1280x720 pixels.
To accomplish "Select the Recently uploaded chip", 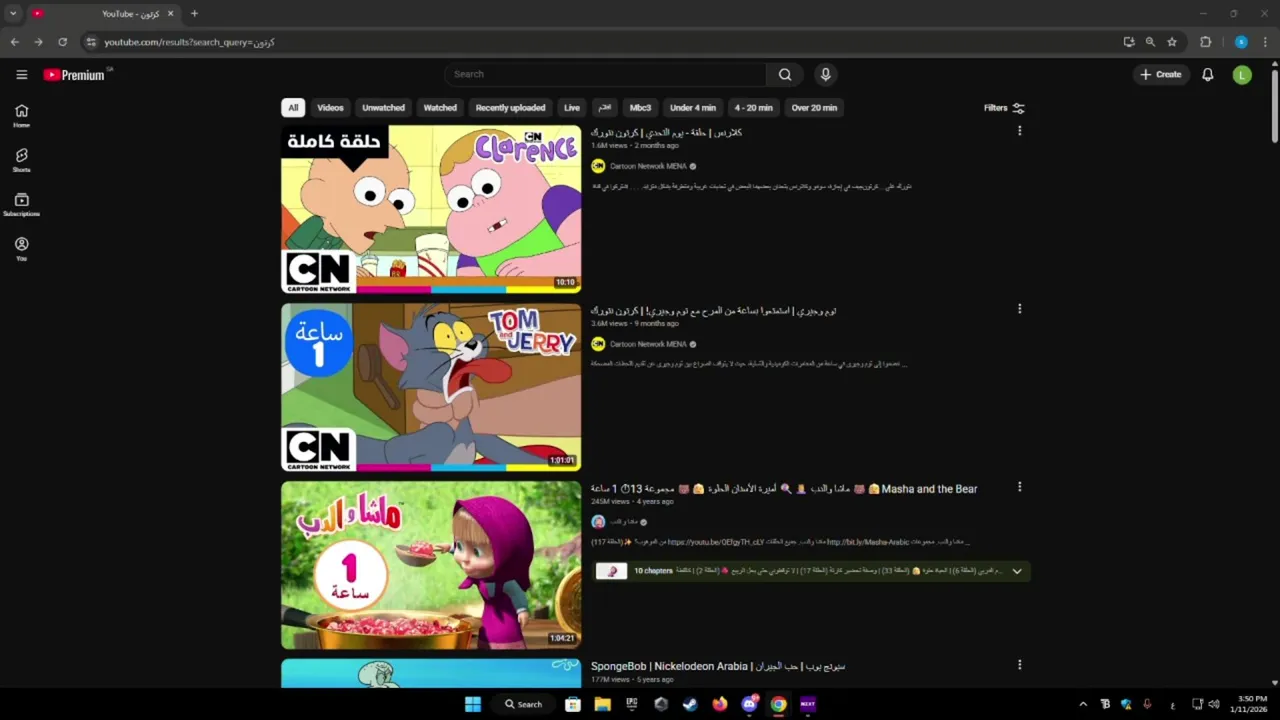I will [510, 108].
